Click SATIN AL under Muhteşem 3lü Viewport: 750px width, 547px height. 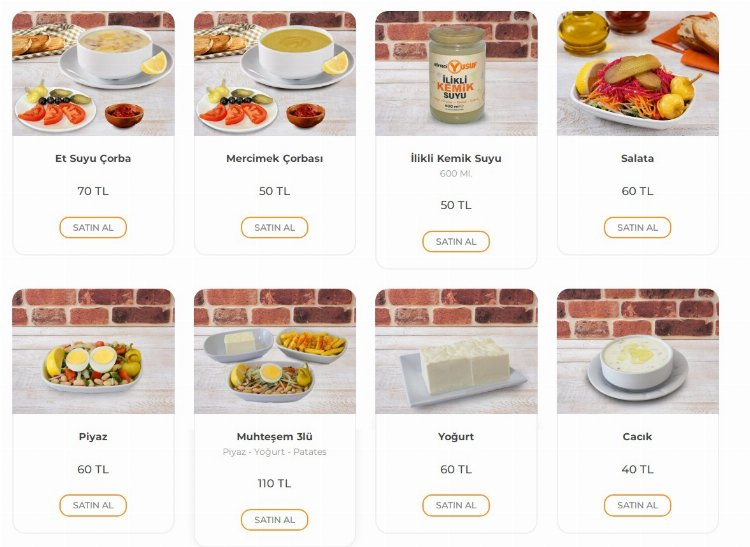tap(274, 520)
